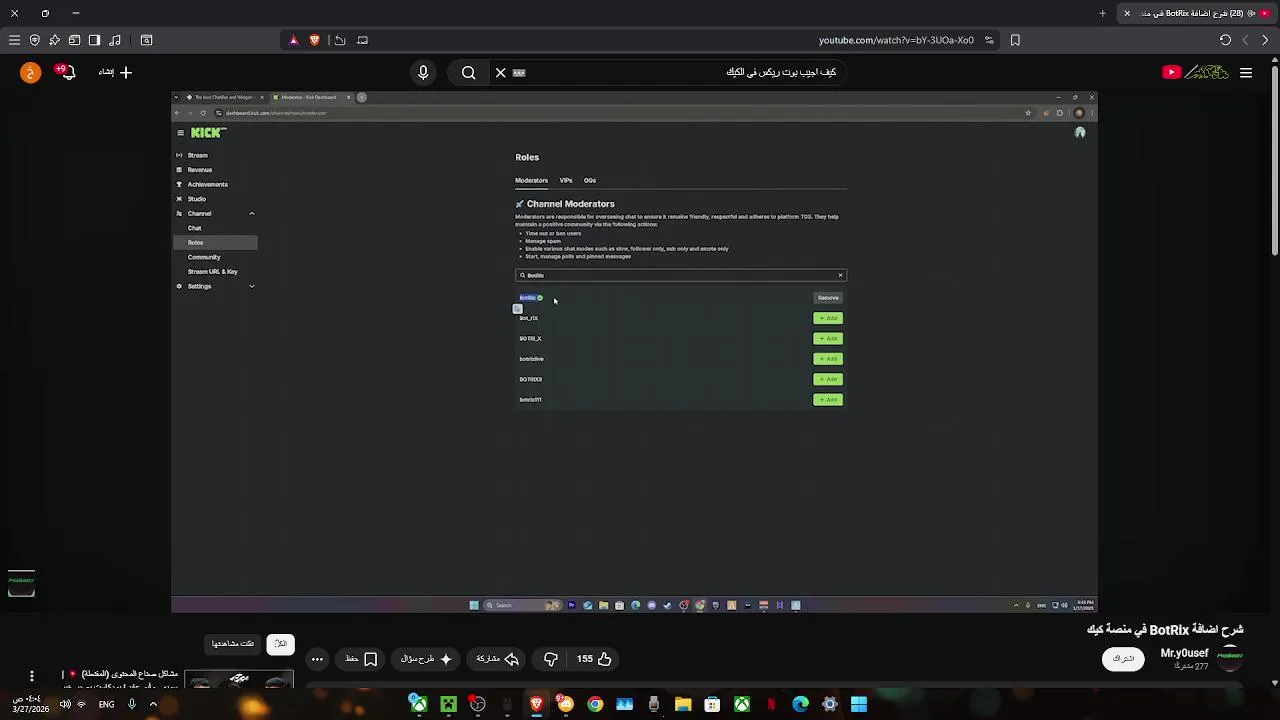Click the browser address bar URL
1280x720 pixels.
[896, 40]
